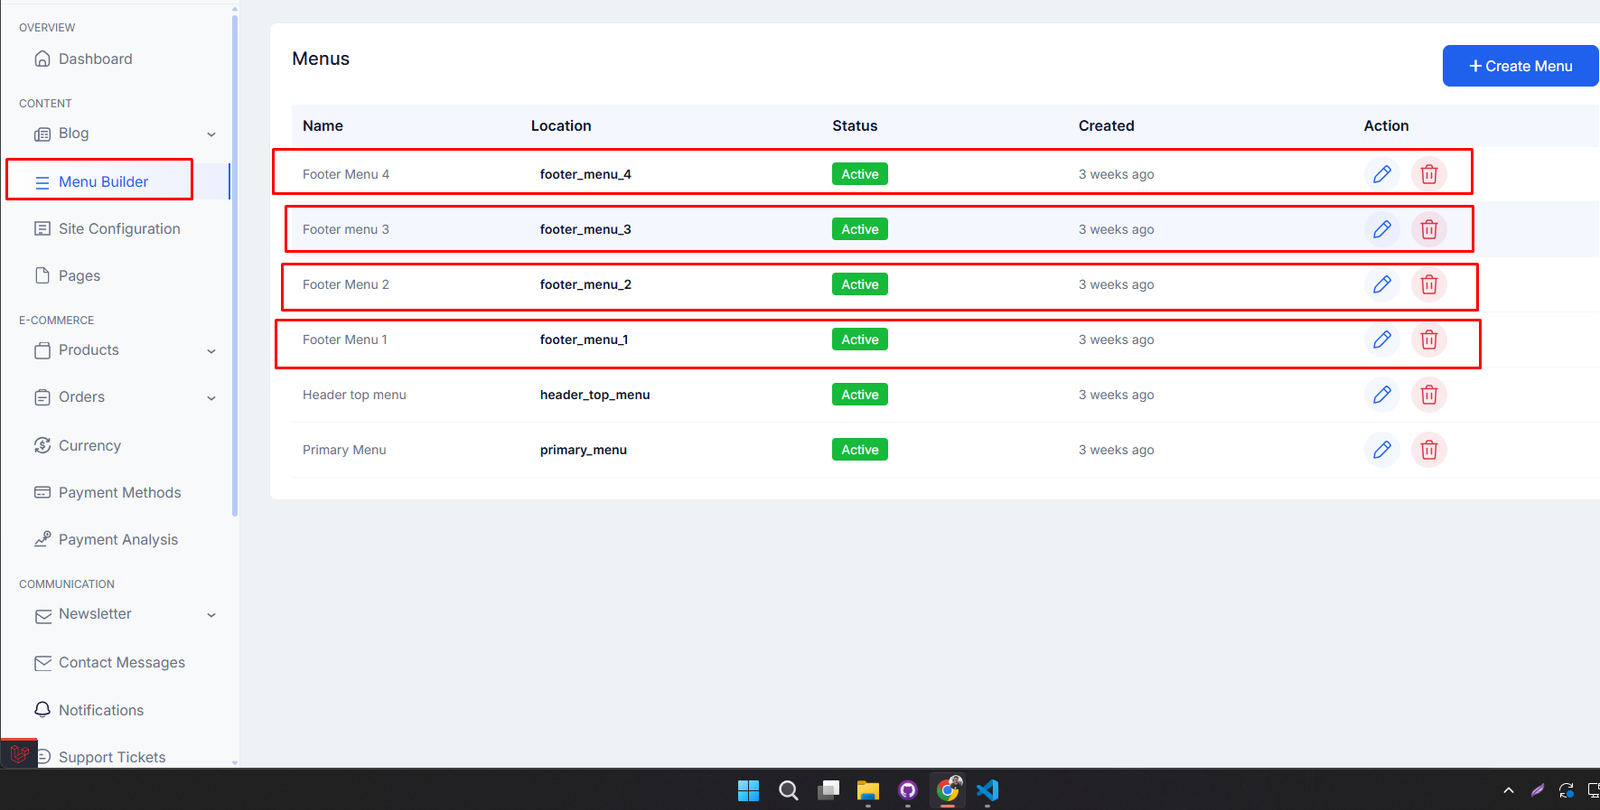This screenshot has height=810, width=1600.
Task: Select Menu Builder link
Action: click(x=103, y=182)
